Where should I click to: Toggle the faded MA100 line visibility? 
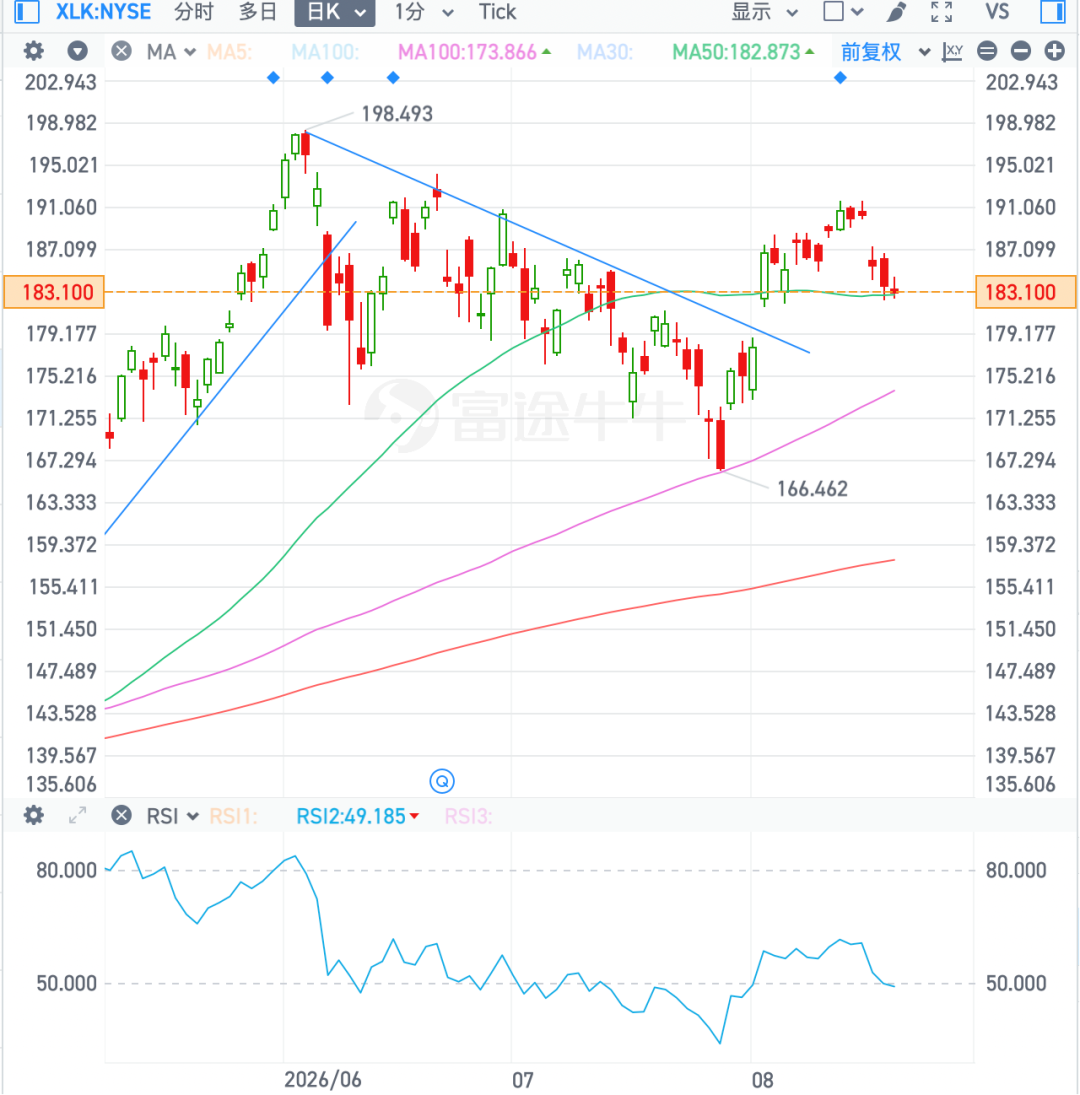point(325,52)
